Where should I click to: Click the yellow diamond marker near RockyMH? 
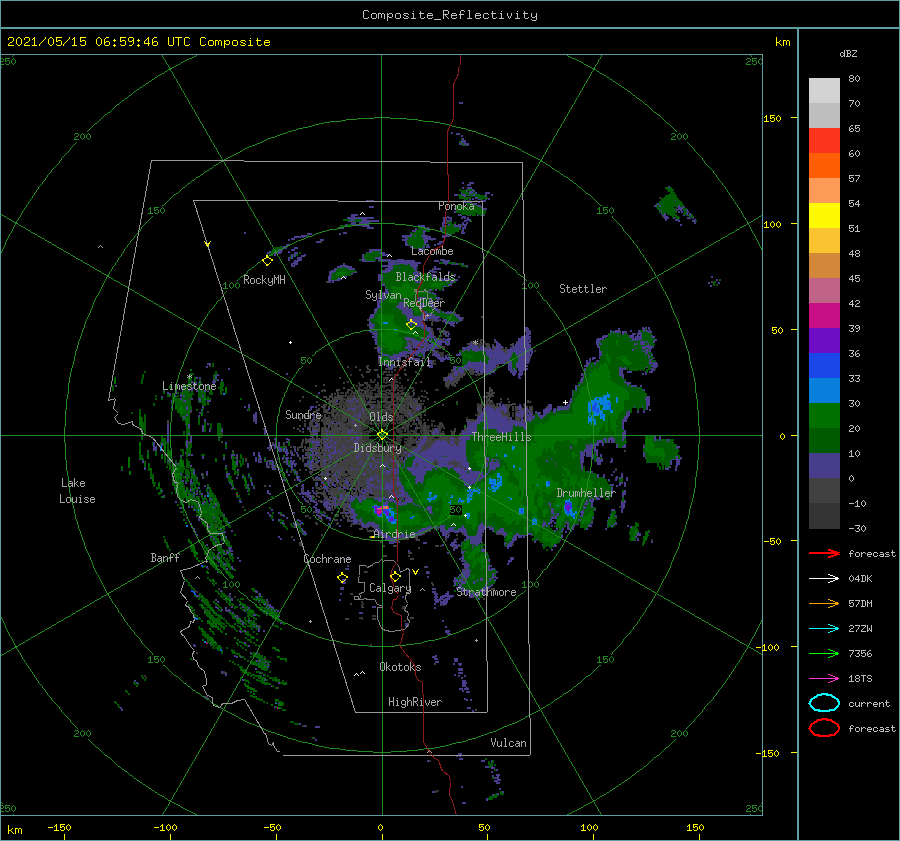point(267,261)
